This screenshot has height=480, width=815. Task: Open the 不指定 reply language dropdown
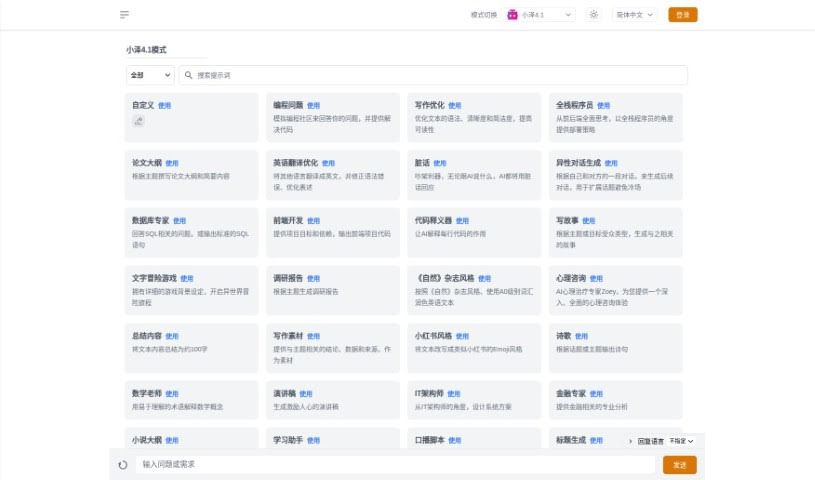click(681, 441)
